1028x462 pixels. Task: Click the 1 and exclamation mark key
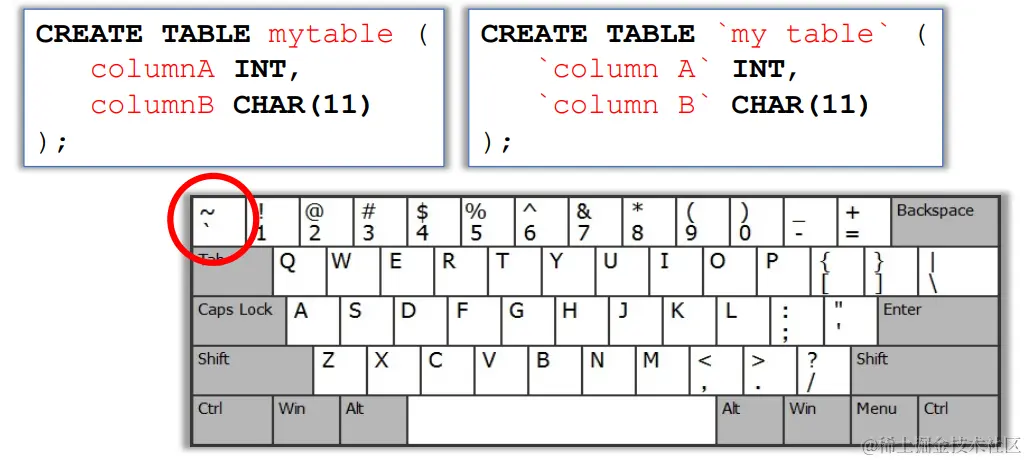[273, 221]
